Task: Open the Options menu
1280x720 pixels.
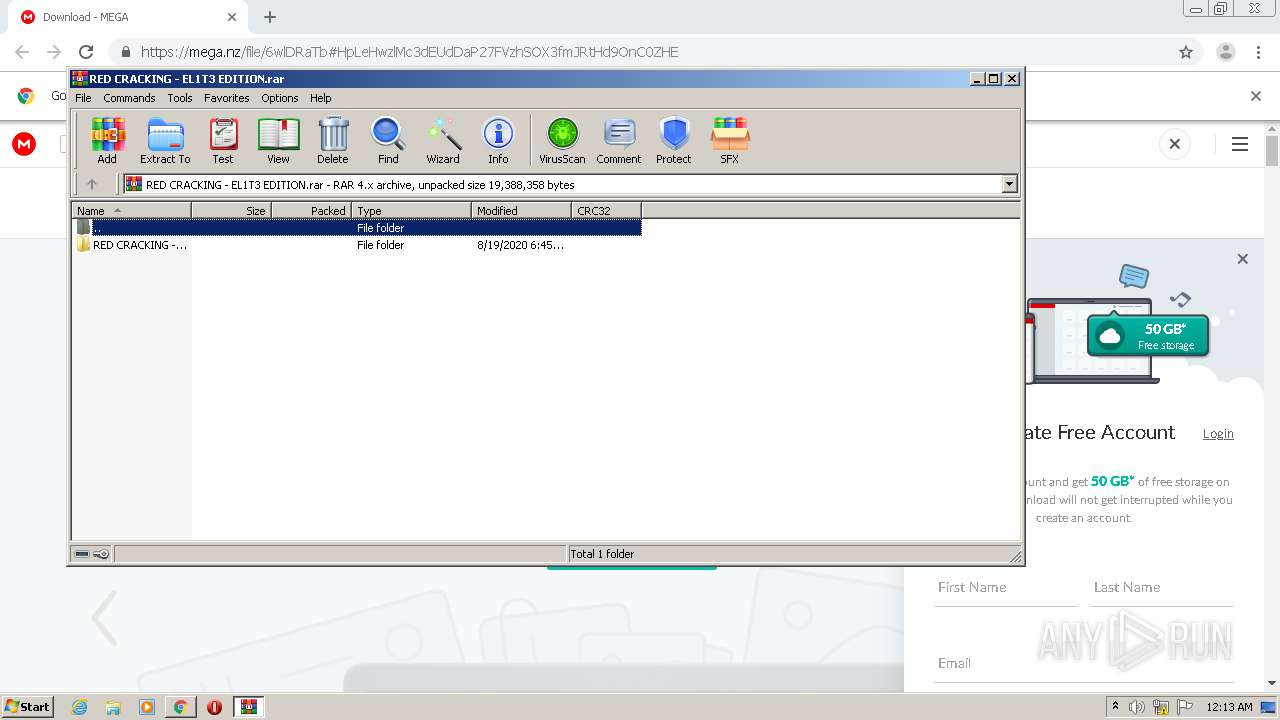Action: click(280, 98)
